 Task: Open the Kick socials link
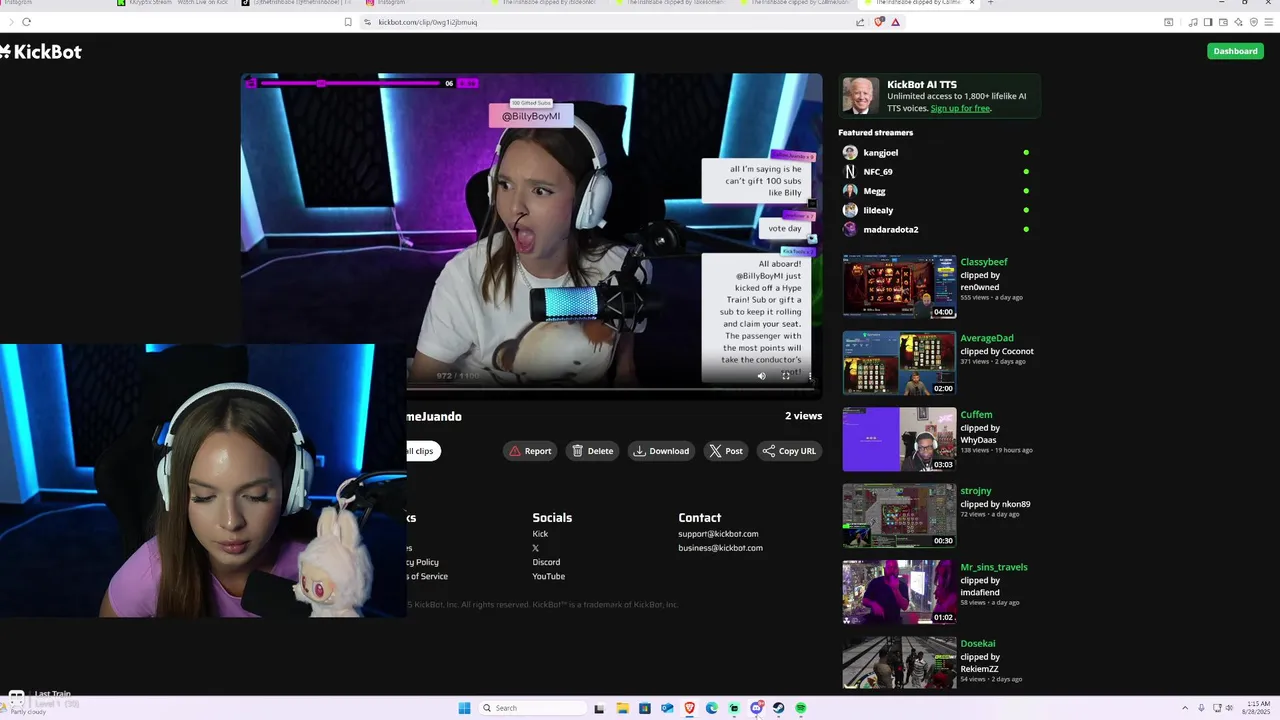(540, 534)
